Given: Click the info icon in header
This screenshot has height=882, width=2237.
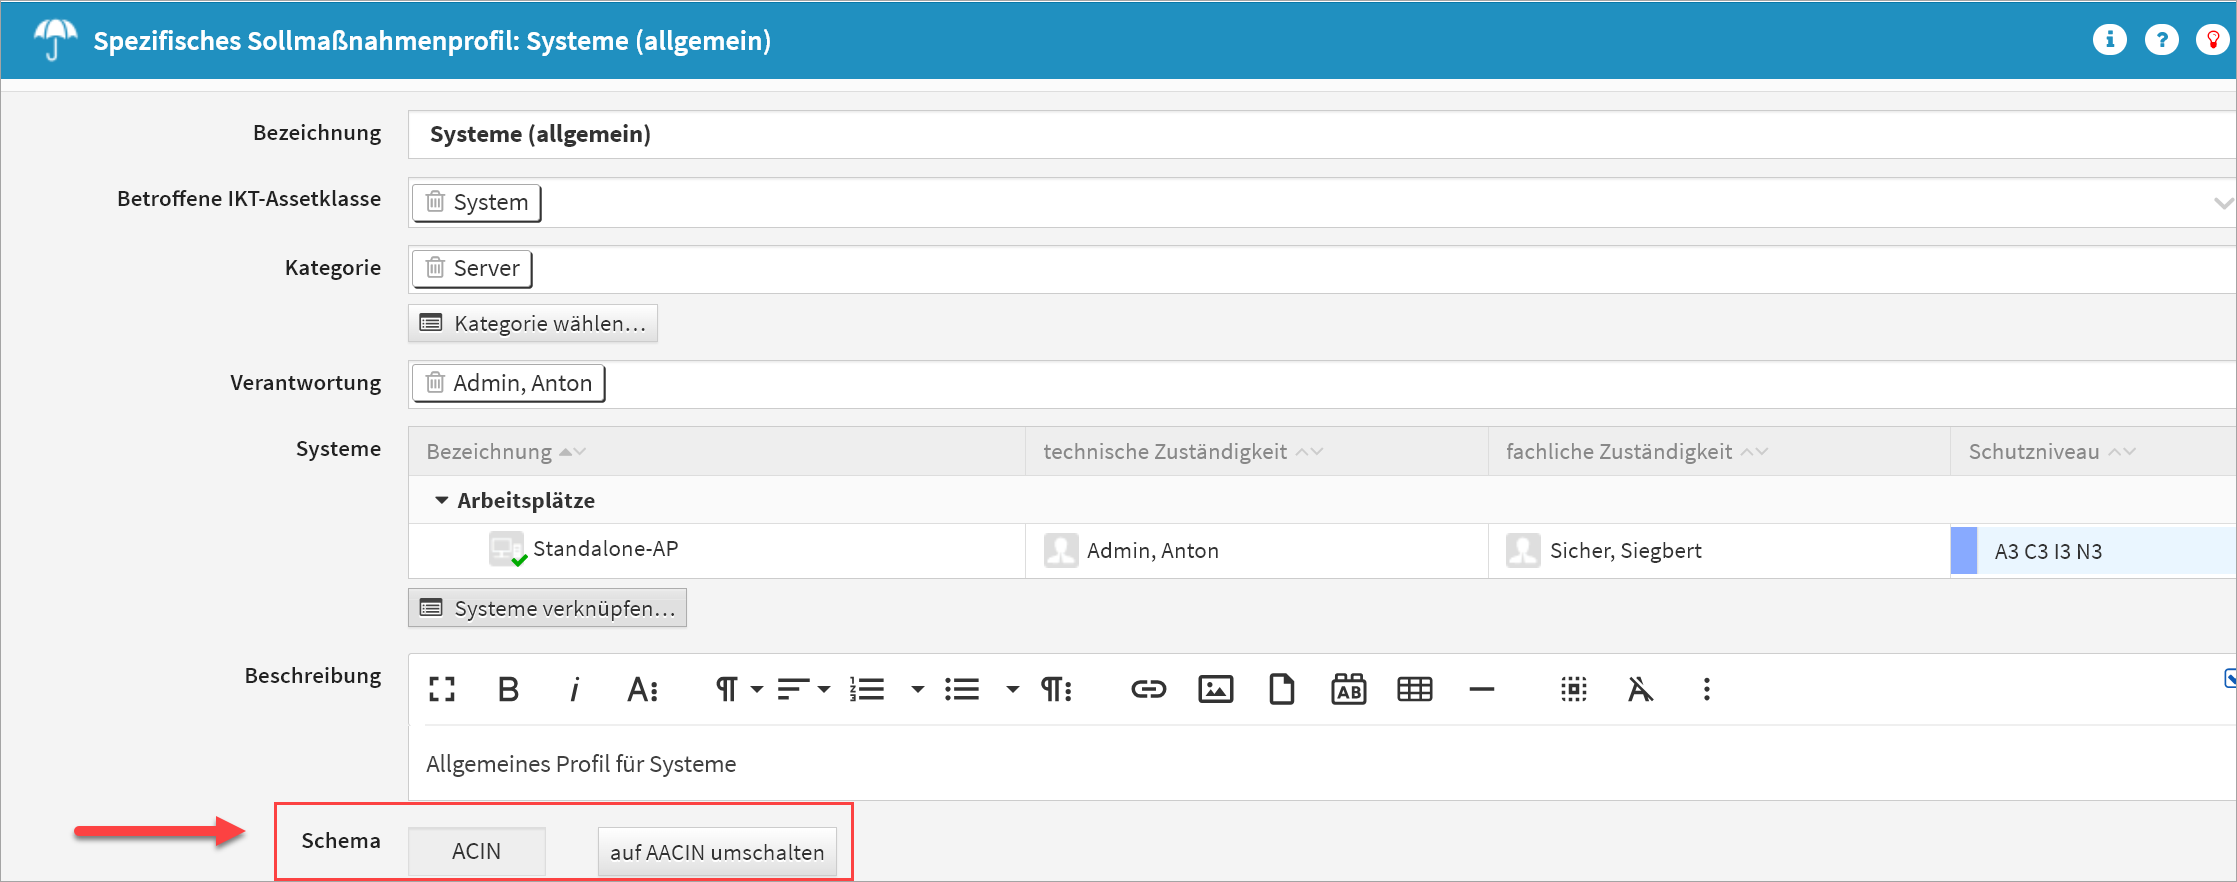Looking at the screenshot, I should coord(2109,40).
